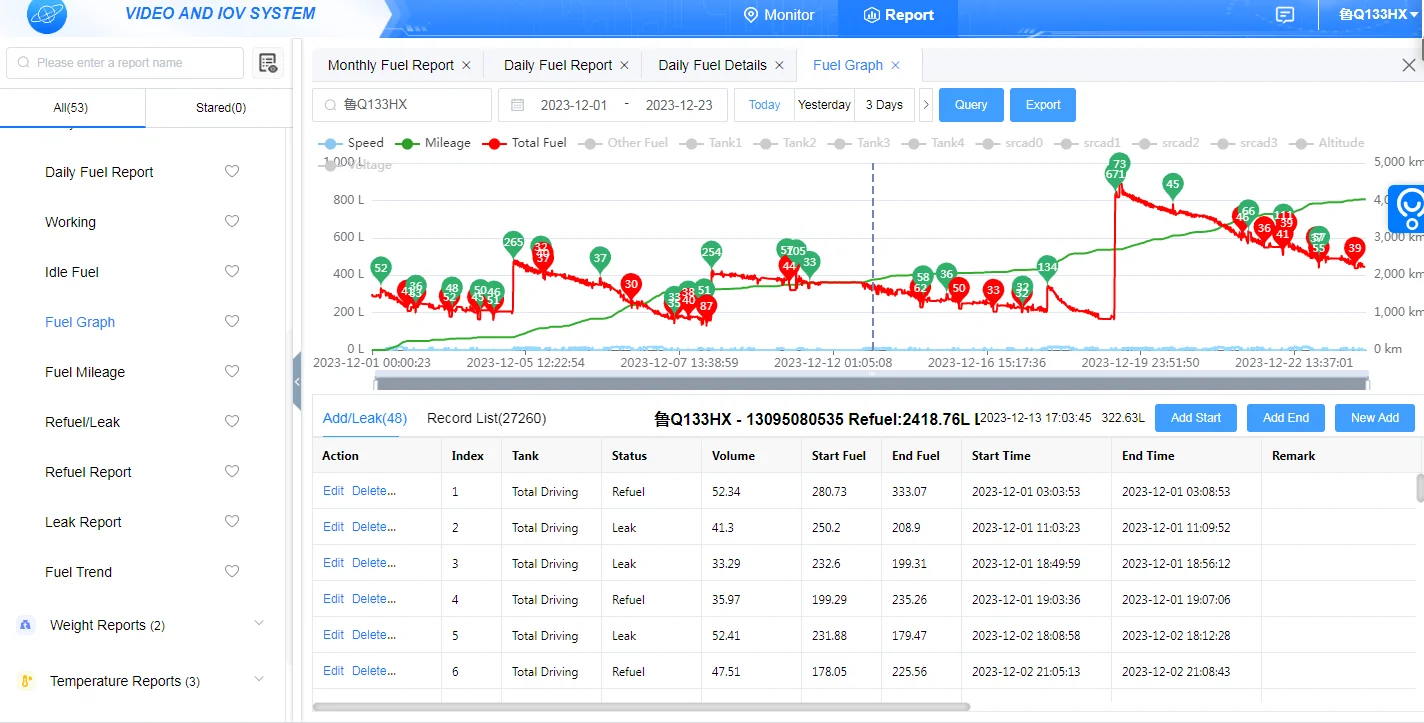
Task: Click the Add Start button
Action: point(1196,418)
